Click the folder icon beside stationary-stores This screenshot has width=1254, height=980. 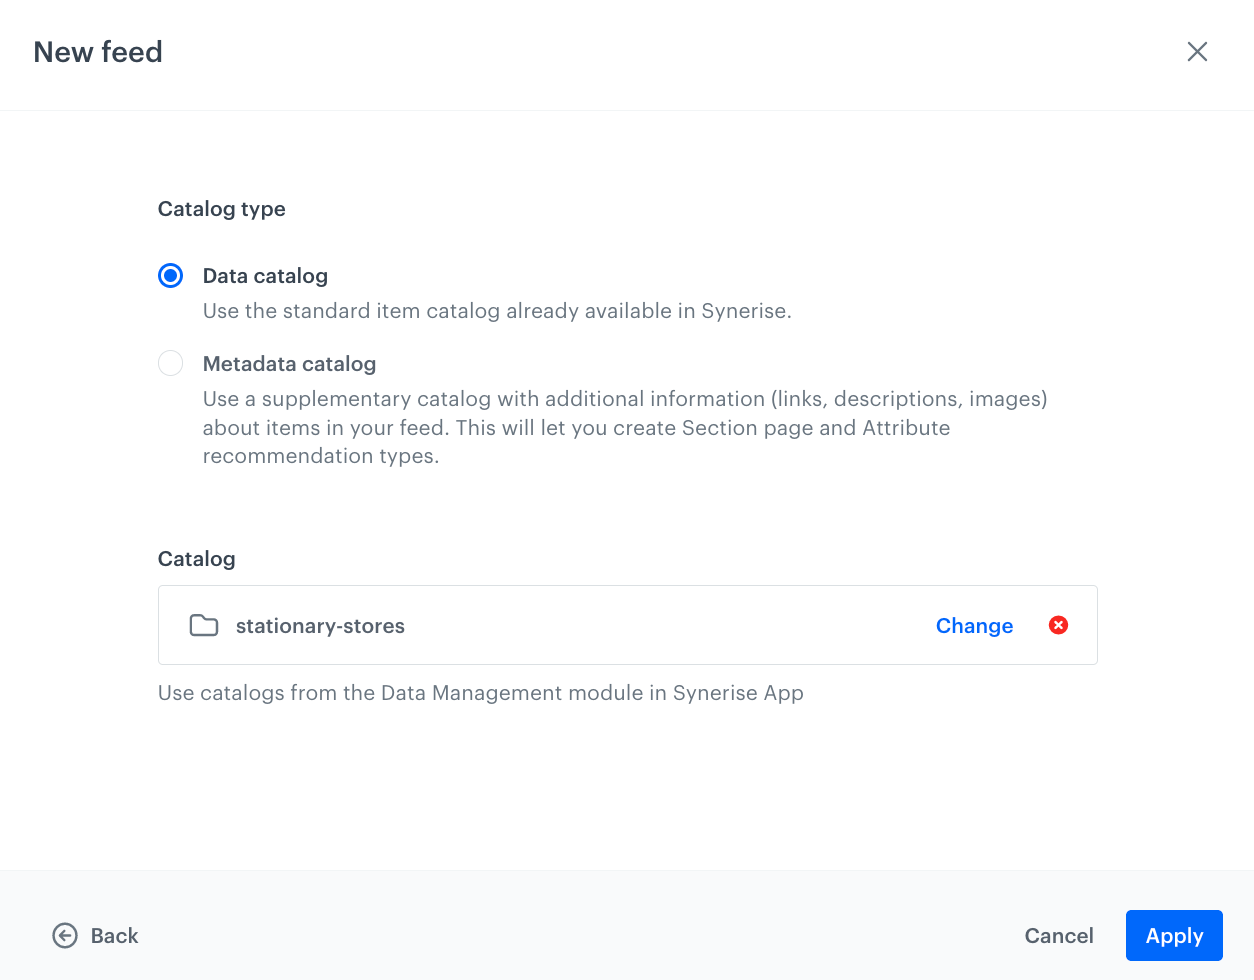coord(204,626)
